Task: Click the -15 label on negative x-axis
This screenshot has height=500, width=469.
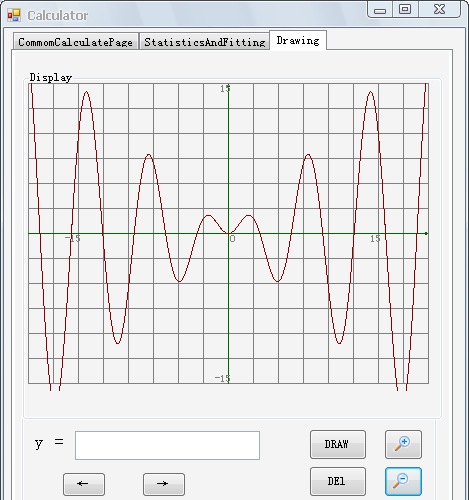Action: 72,239
